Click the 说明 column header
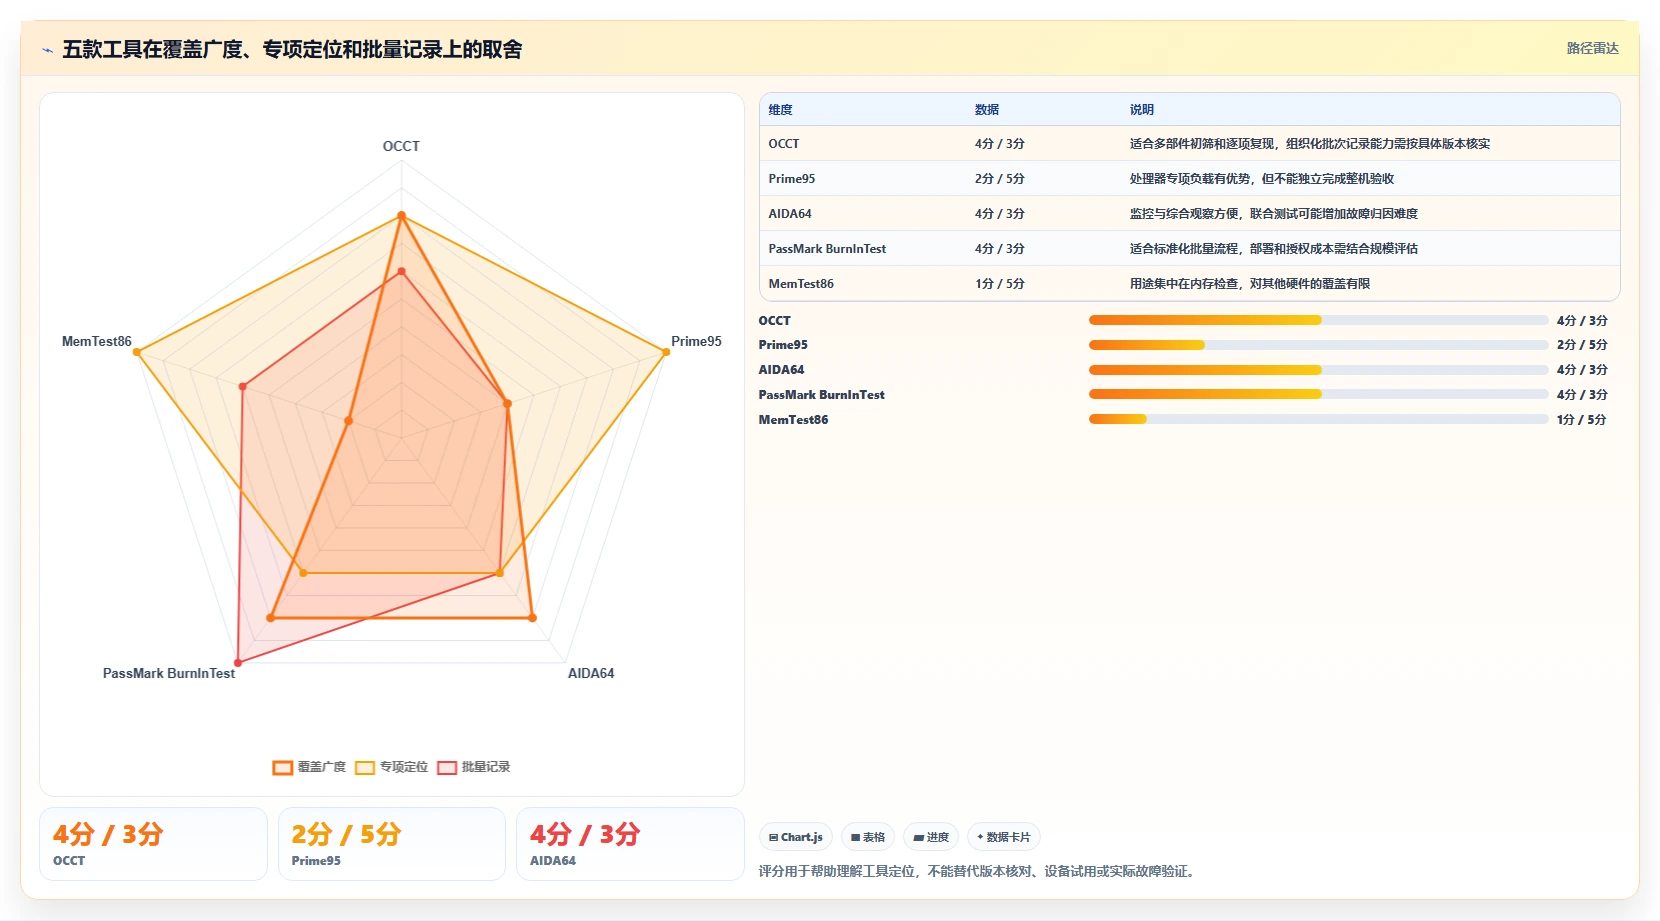 click(1142, 110)
